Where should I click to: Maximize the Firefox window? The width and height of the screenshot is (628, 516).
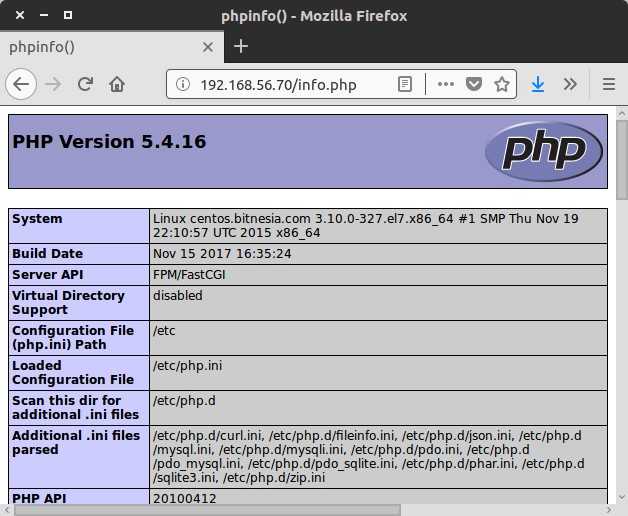(68, 15)
